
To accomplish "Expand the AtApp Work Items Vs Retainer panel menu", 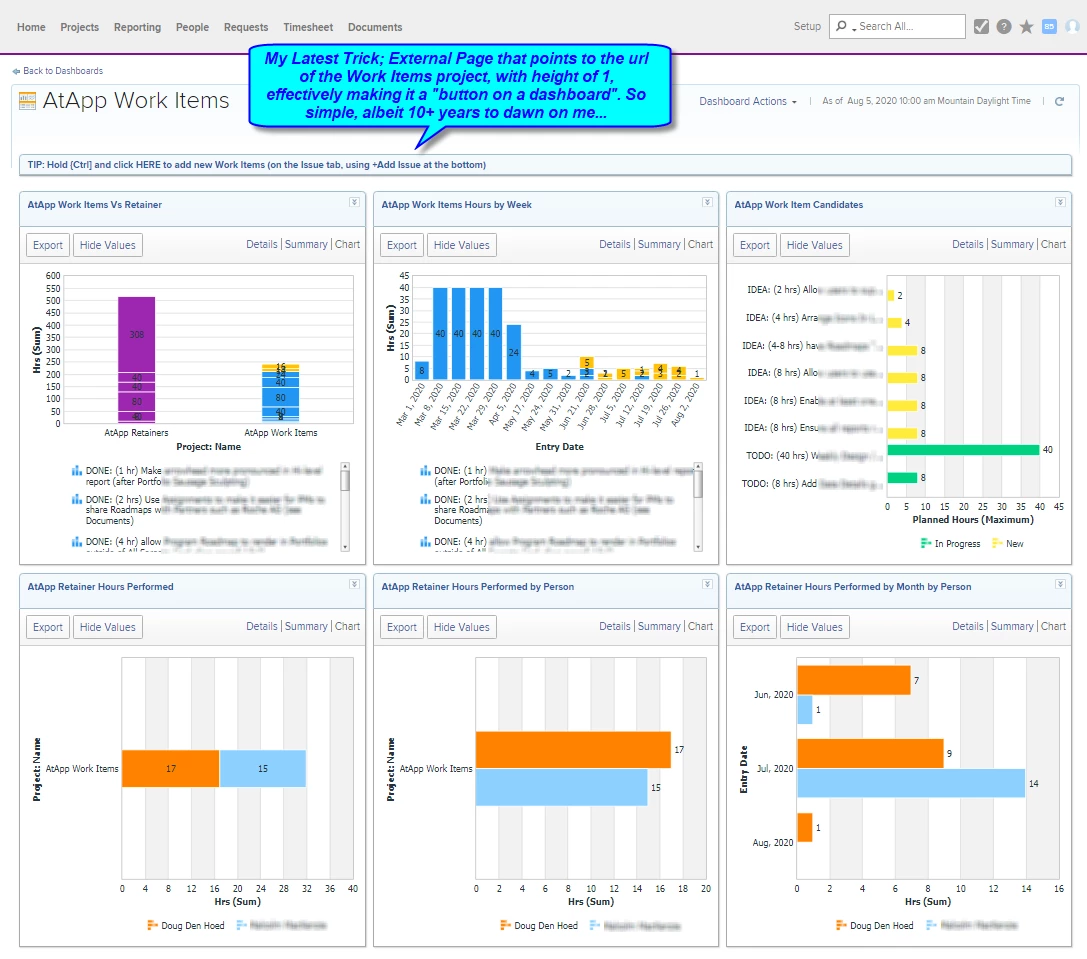I will pyautogui.click(x=354, y=202).
